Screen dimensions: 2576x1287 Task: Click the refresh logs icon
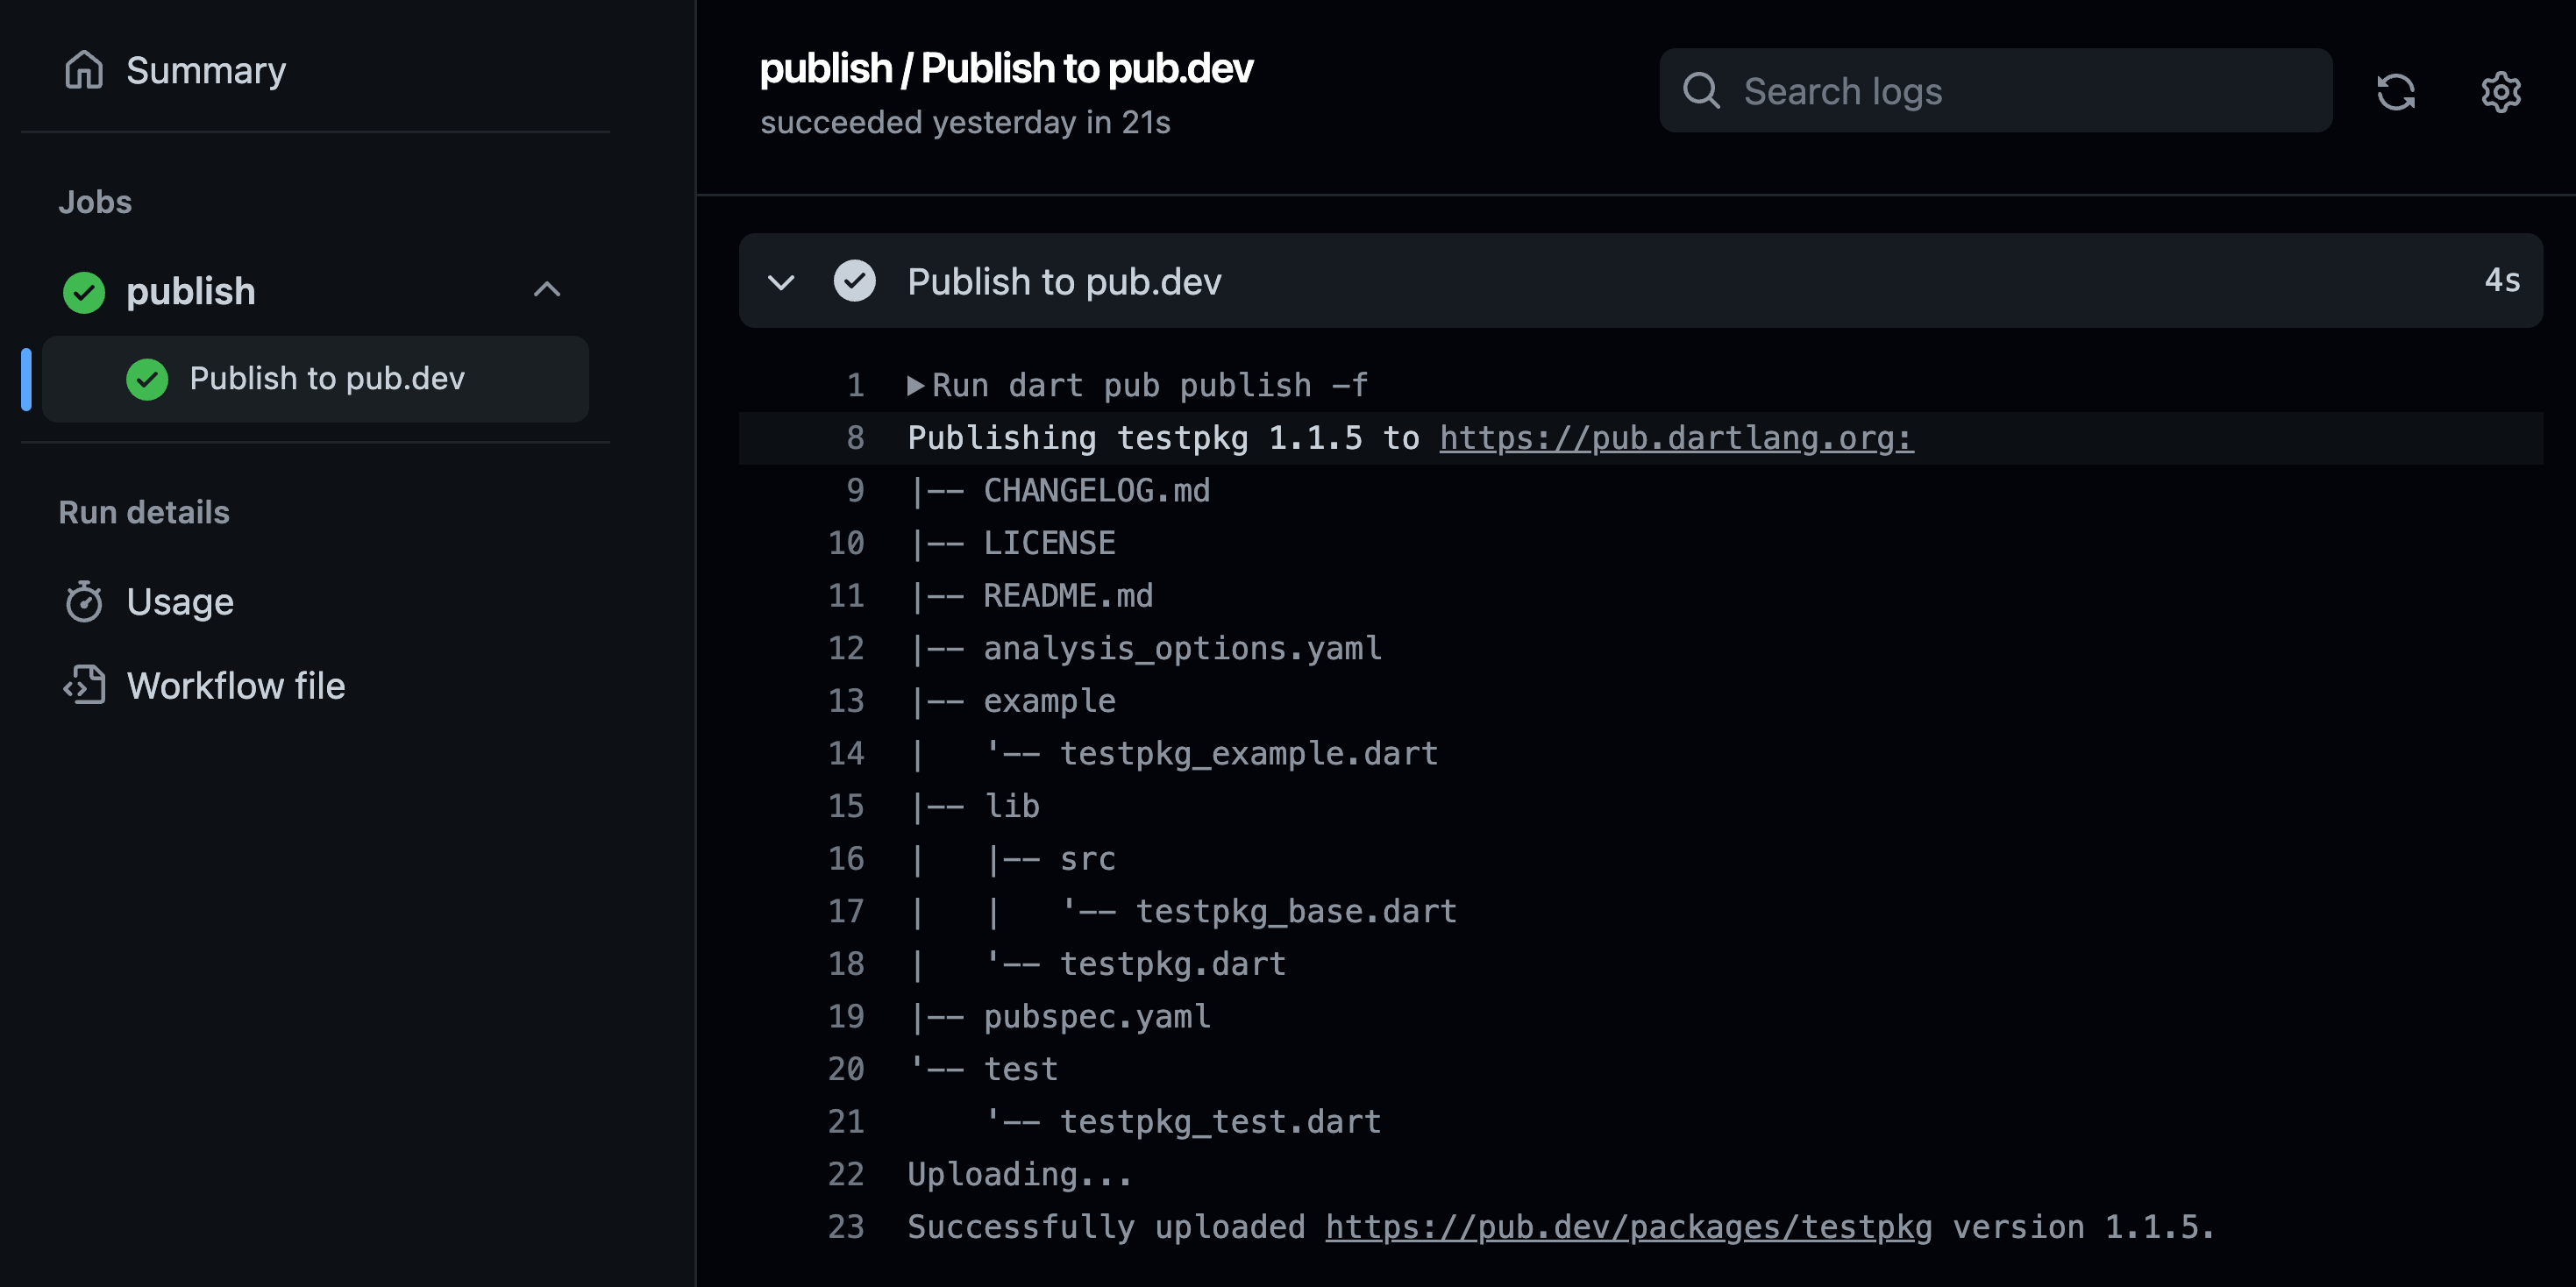click(x=2395, y=91)
